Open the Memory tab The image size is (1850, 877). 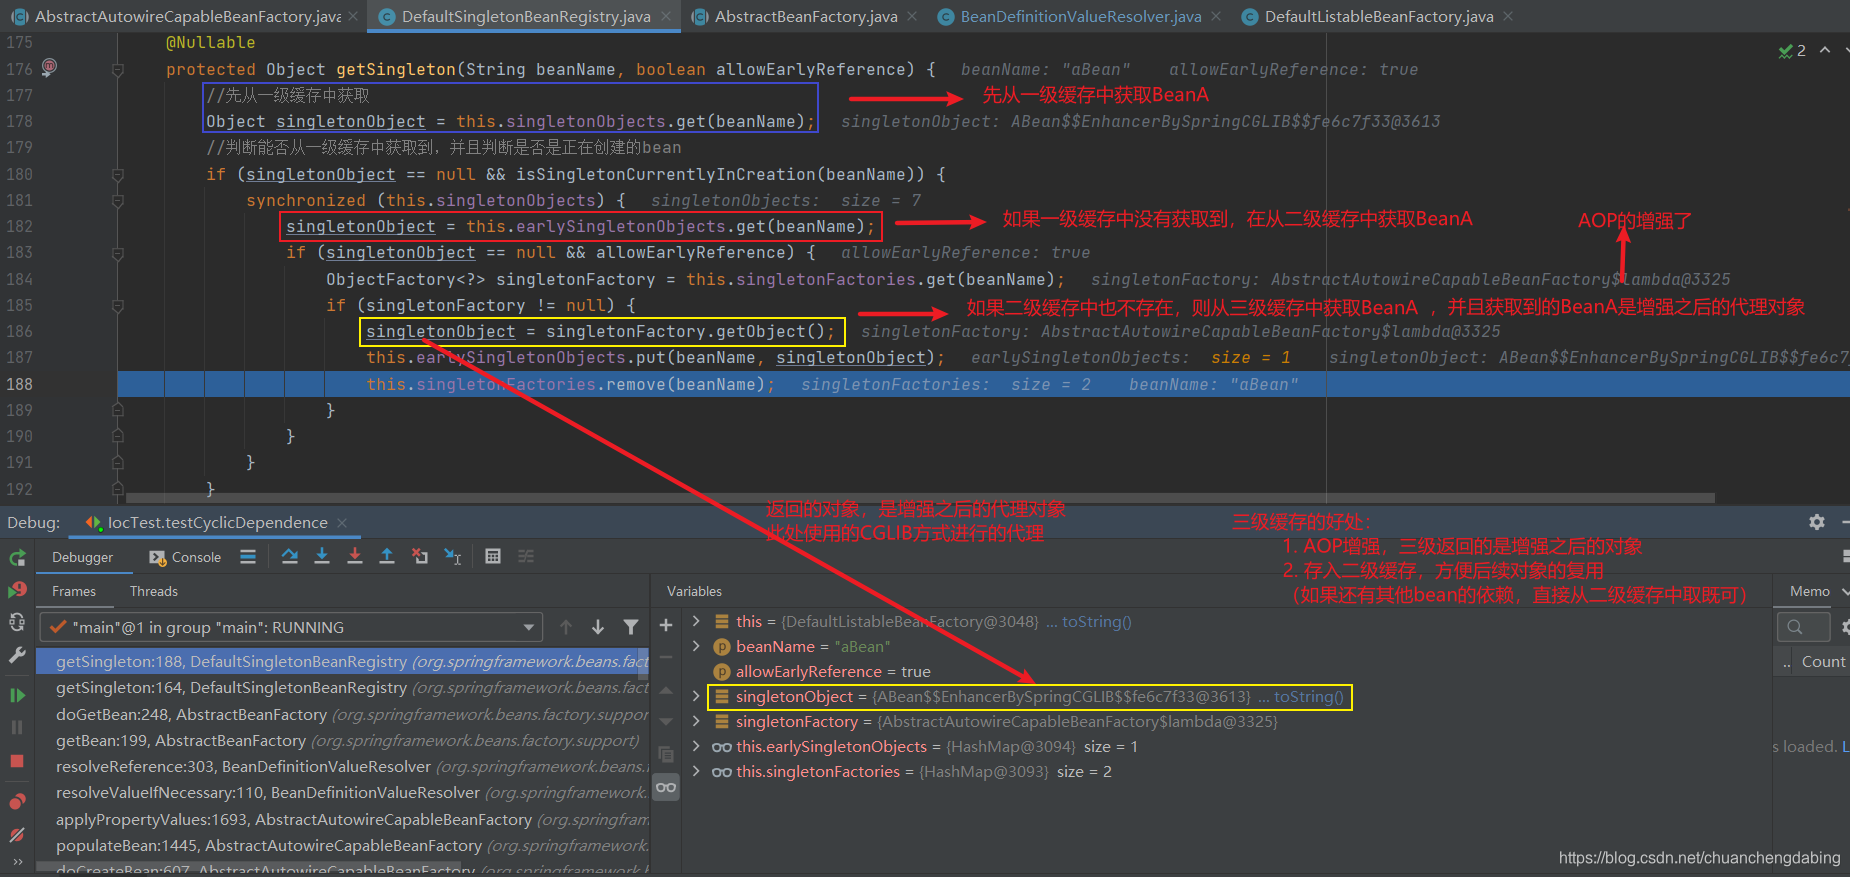(x=1810, y=591)
